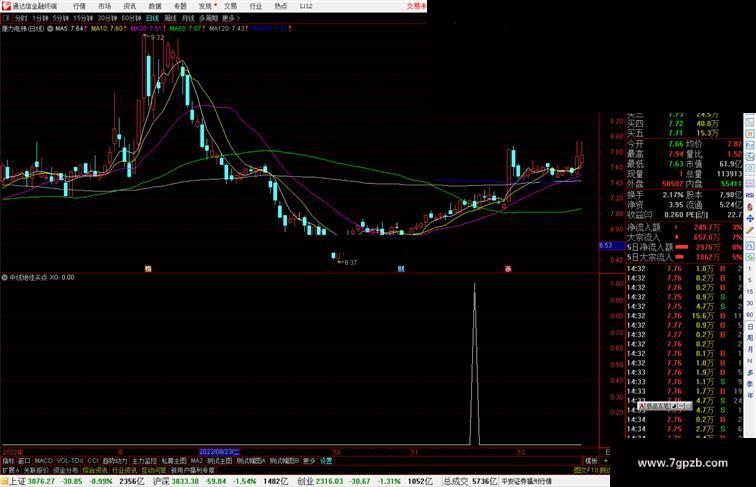Click the 指标 button in indicator bar
This screenshot has height=487, width=756.
[x=9, y=461]
